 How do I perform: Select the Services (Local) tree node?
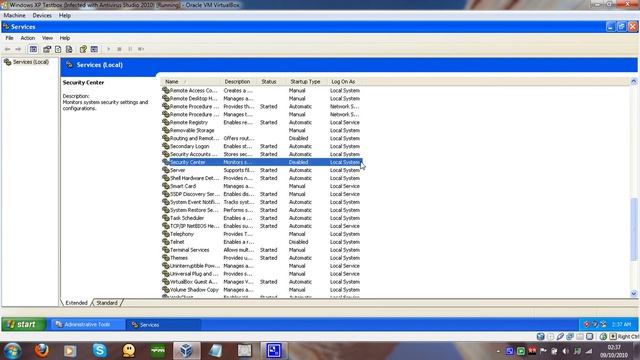click(31, 62)
